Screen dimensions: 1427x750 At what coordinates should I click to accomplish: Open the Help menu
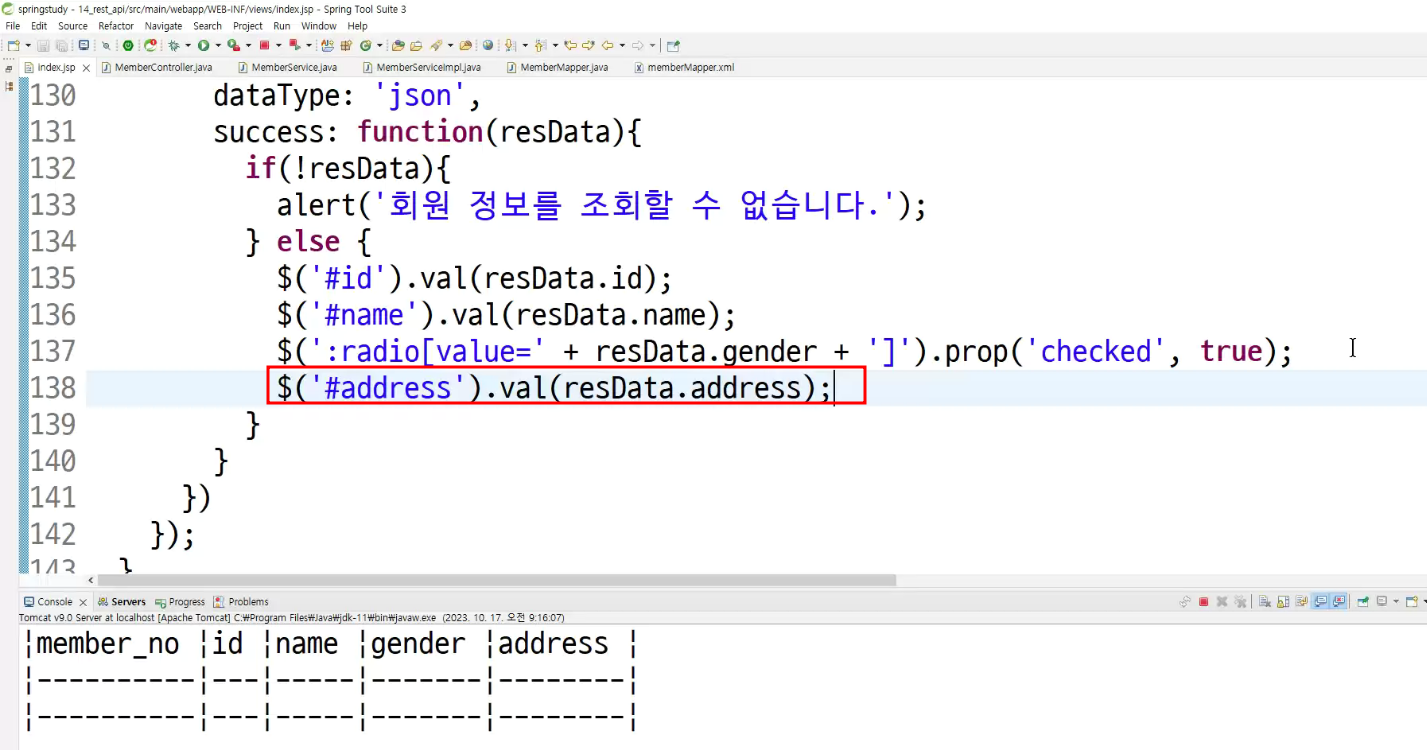[358, 26]
